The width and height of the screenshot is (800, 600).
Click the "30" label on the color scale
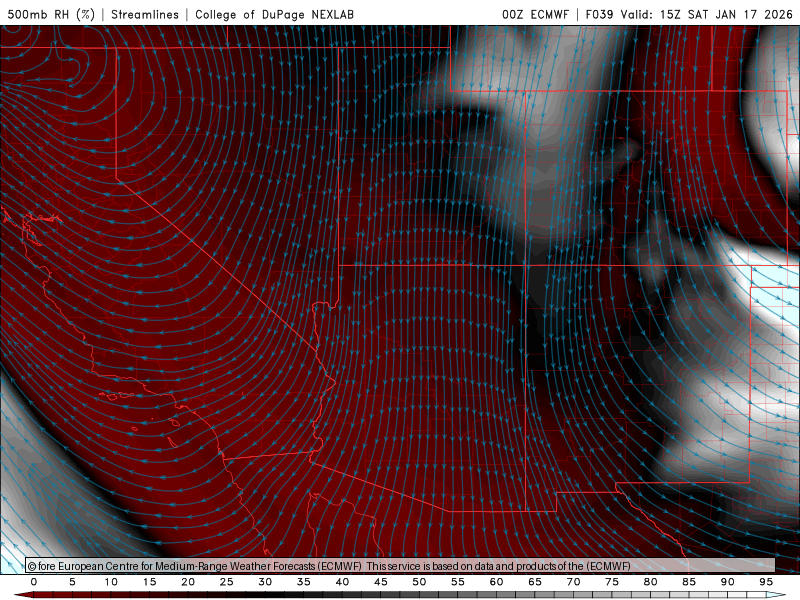click(265, 582)
